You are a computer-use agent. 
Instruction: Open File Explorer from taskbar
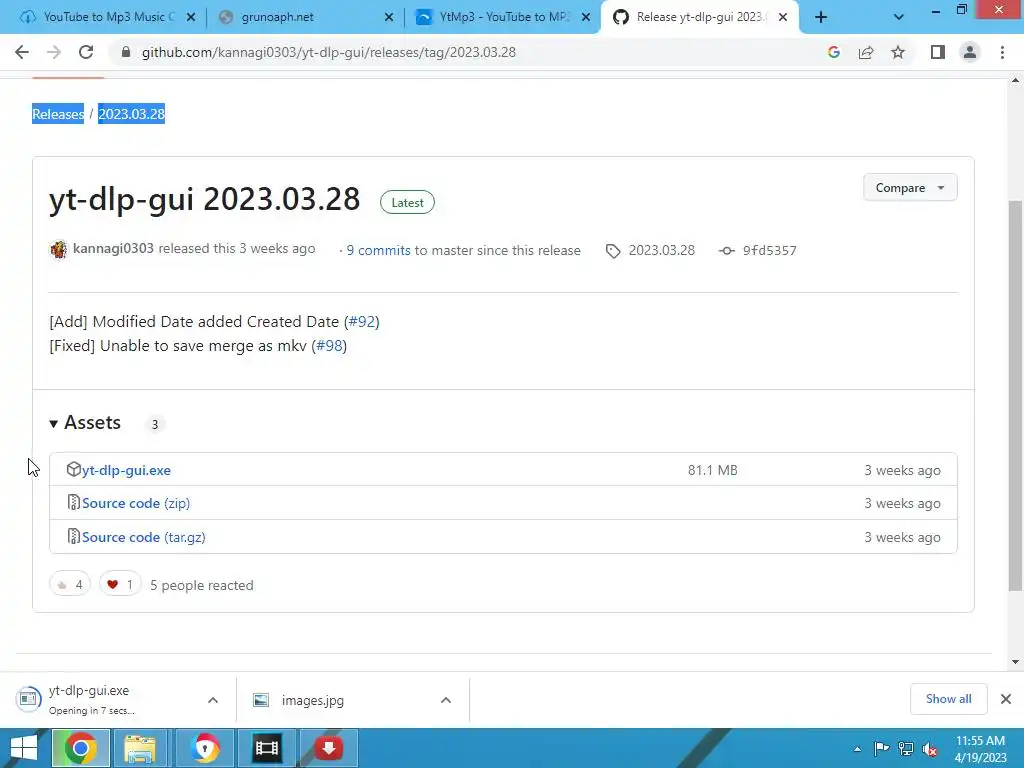point(140,748)
